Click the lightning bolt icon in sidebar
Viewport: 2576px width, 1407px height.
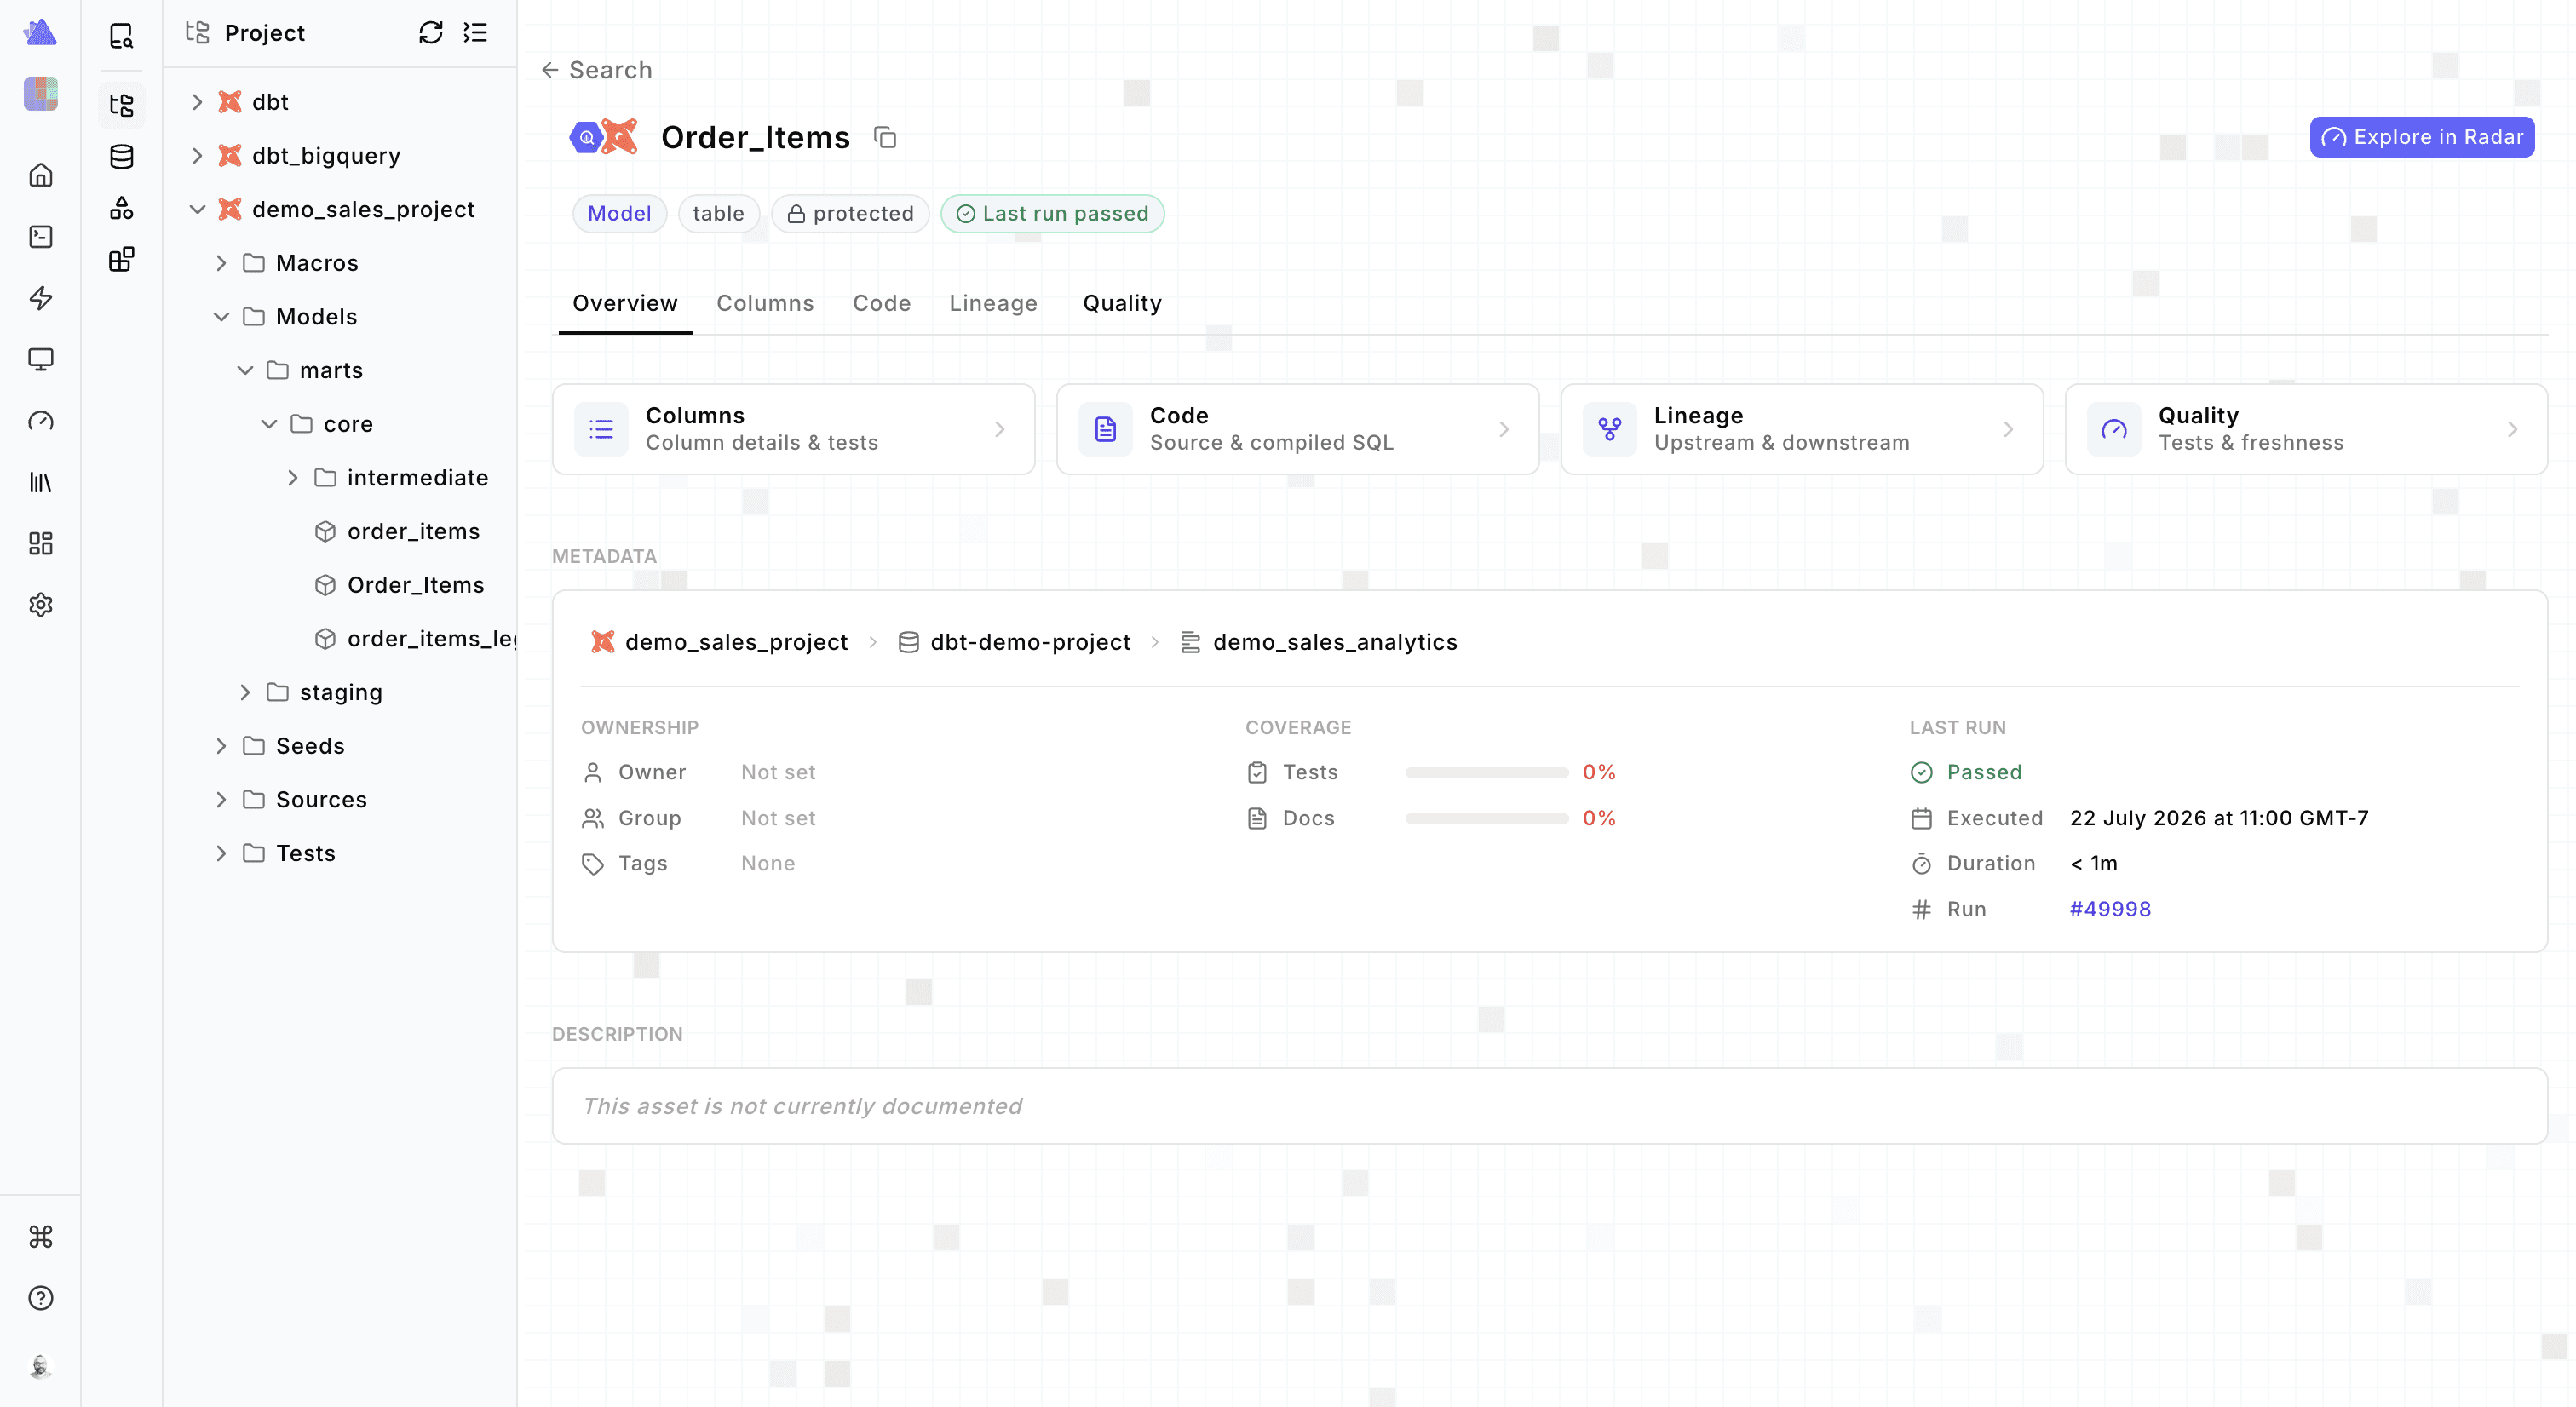point(41,298)
